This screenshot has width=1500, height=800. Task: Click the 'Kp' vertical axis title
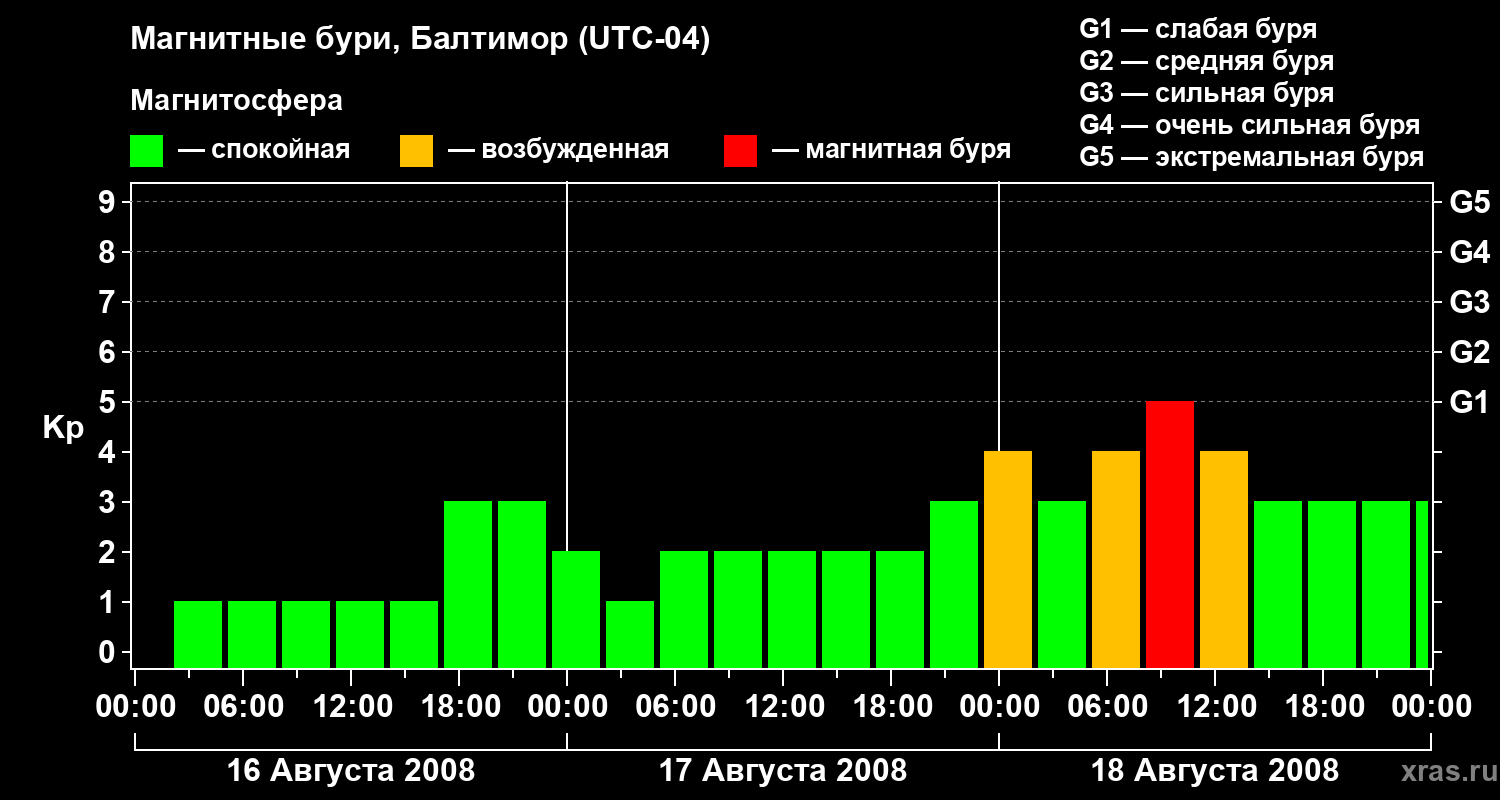click(x=63, y=428)
